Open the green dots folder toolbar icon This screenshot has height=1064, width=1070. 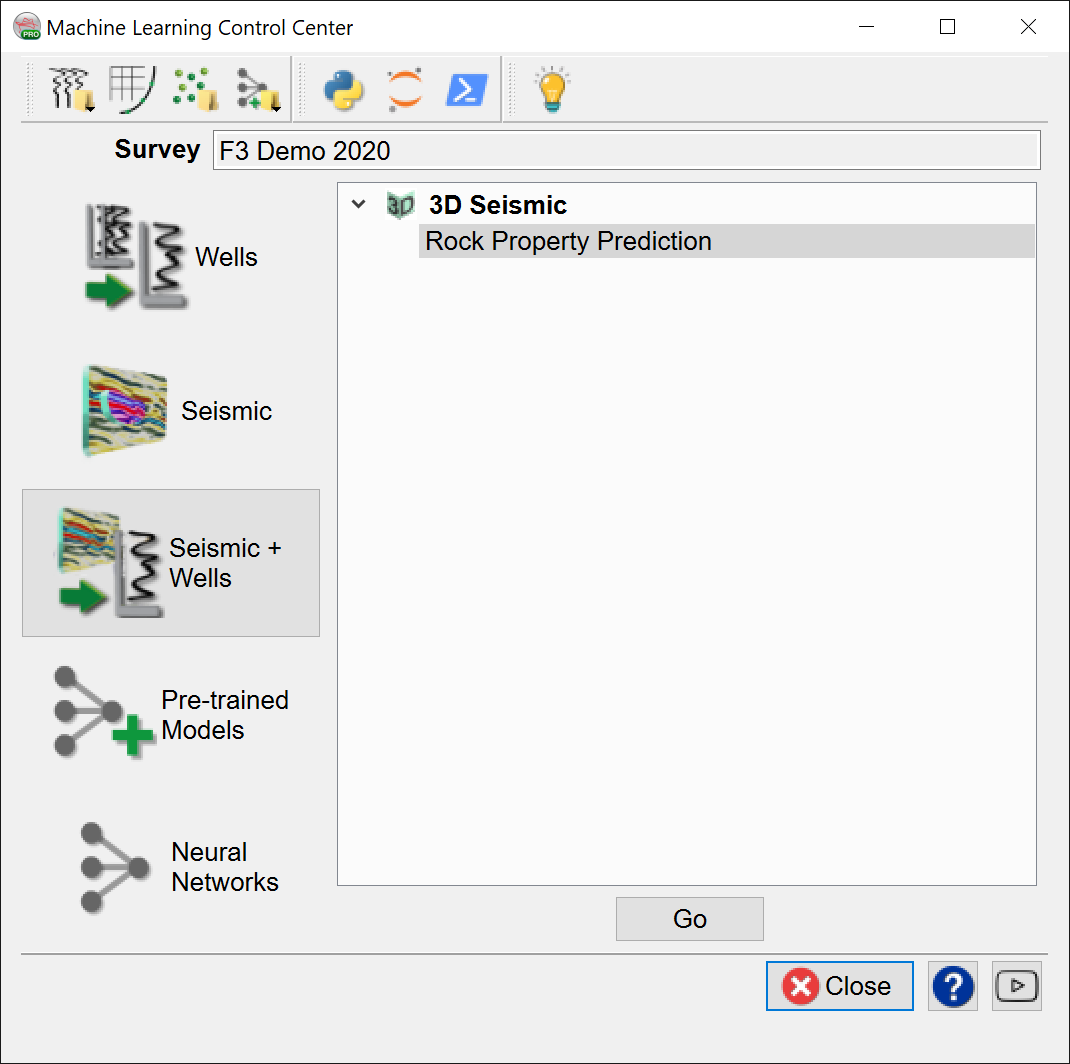195,90
